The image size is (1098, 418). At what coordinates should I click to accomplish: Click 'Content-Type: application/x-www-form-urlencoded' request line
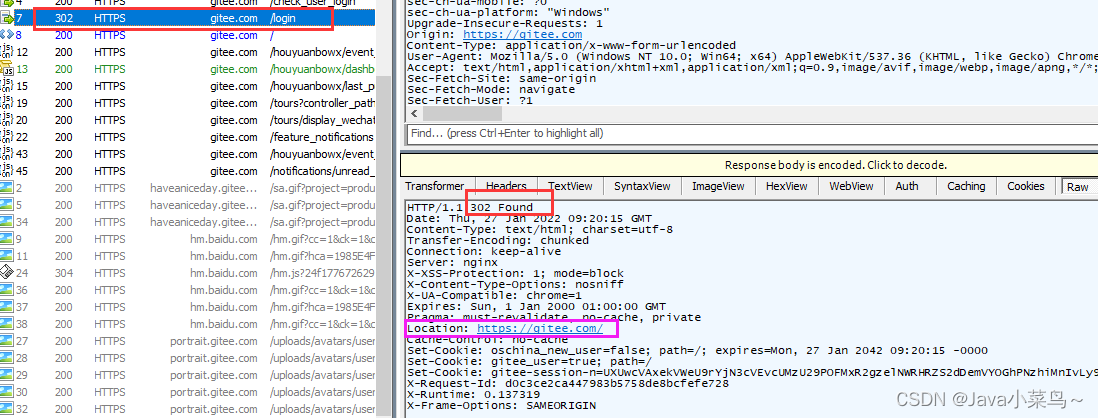click(x=571, y=46)
